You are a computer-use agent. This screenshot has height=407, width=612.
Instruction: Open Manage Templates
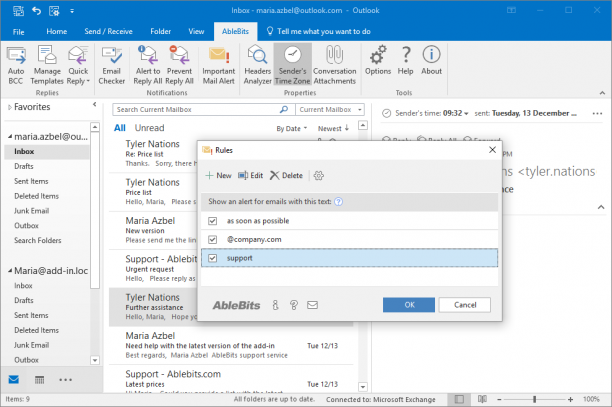coord(47,65)
